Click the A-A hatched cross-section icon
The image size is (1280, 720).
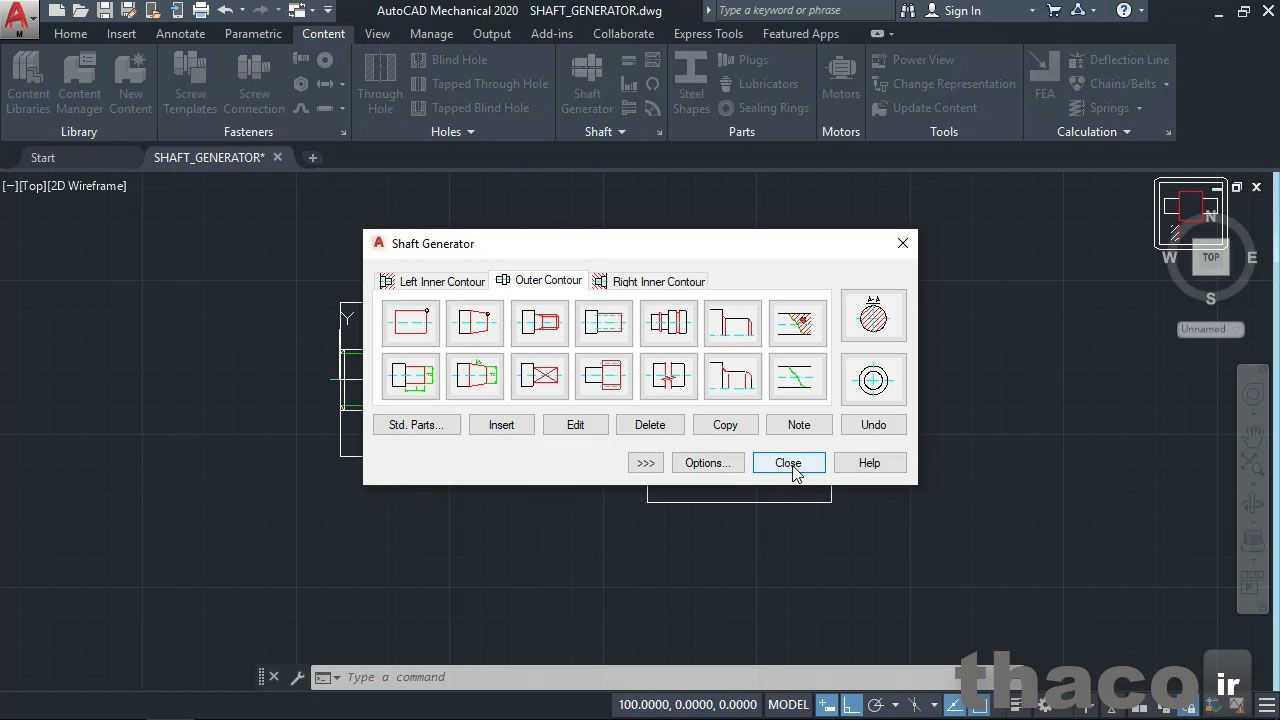[x=874, y=316]
